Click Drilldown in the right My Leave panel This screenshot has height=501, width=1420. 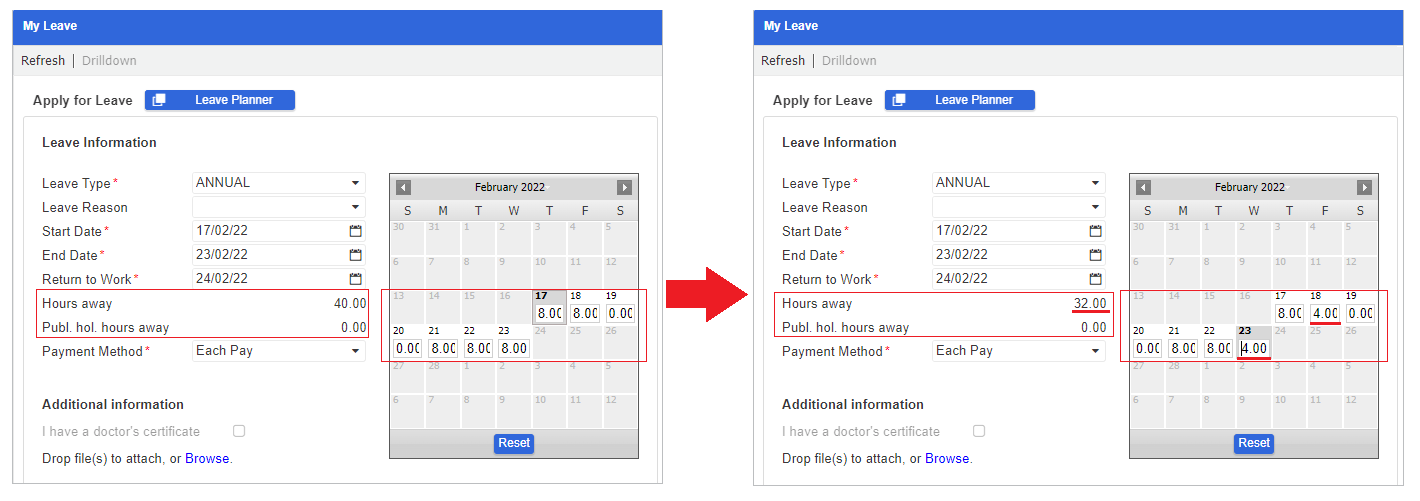pyautogui.click(x=849, y=61)
